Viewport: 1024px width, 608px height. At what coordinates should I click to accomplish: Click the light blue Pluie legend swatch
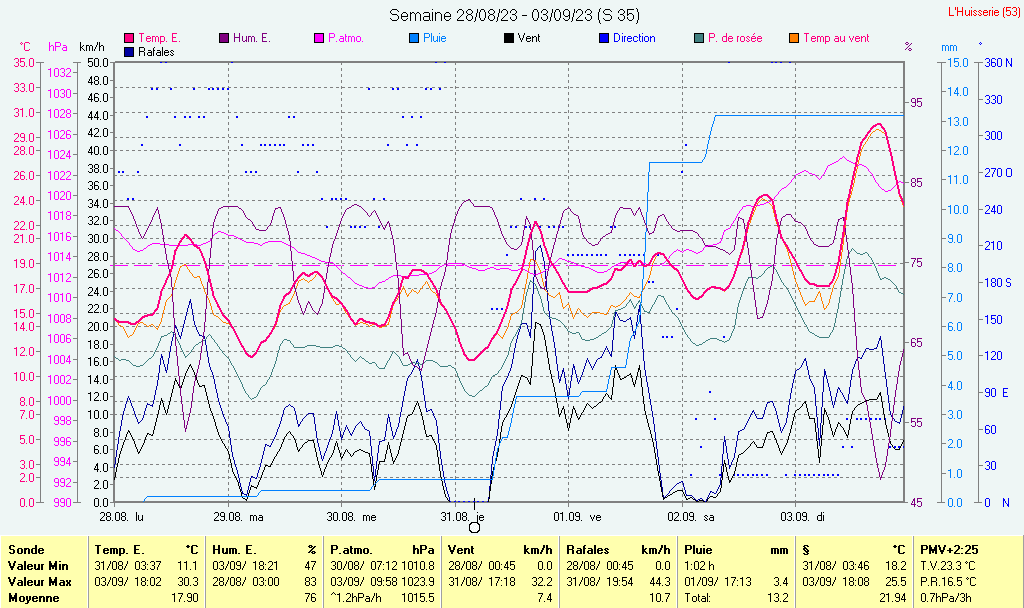[x=414, y=39]
